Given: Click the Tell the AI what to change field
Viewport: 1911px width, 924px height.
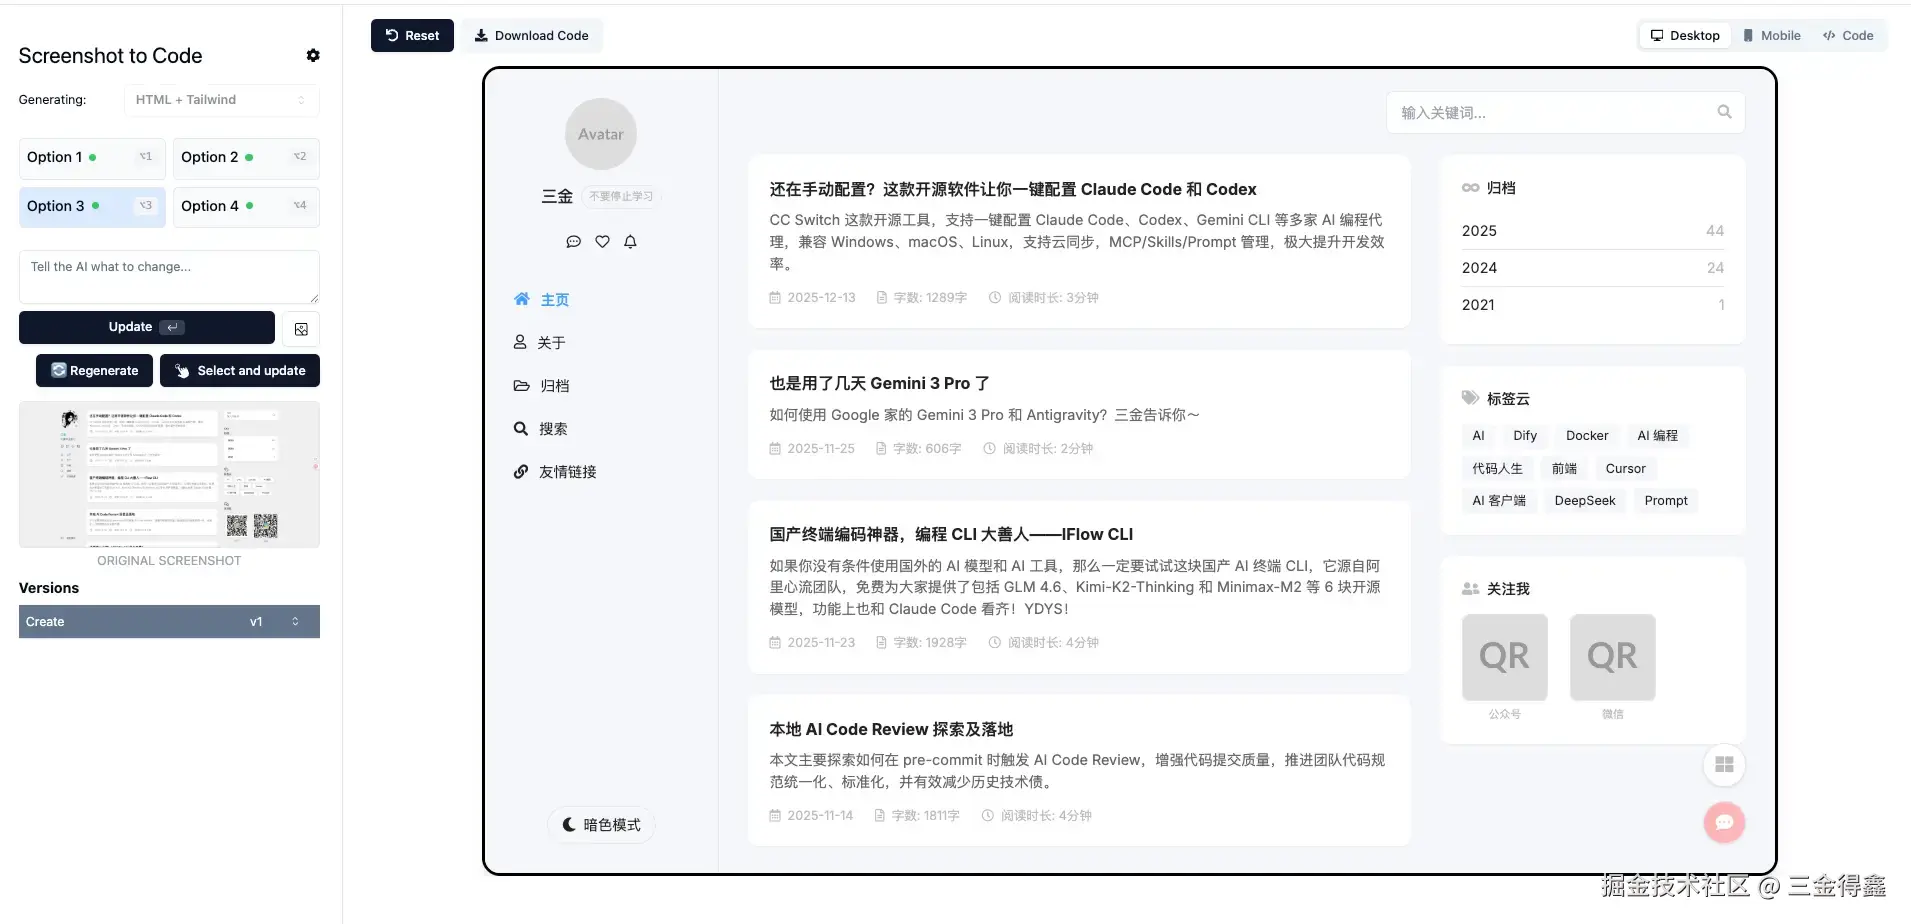Looking at the screenshot, I should point(169,277).
